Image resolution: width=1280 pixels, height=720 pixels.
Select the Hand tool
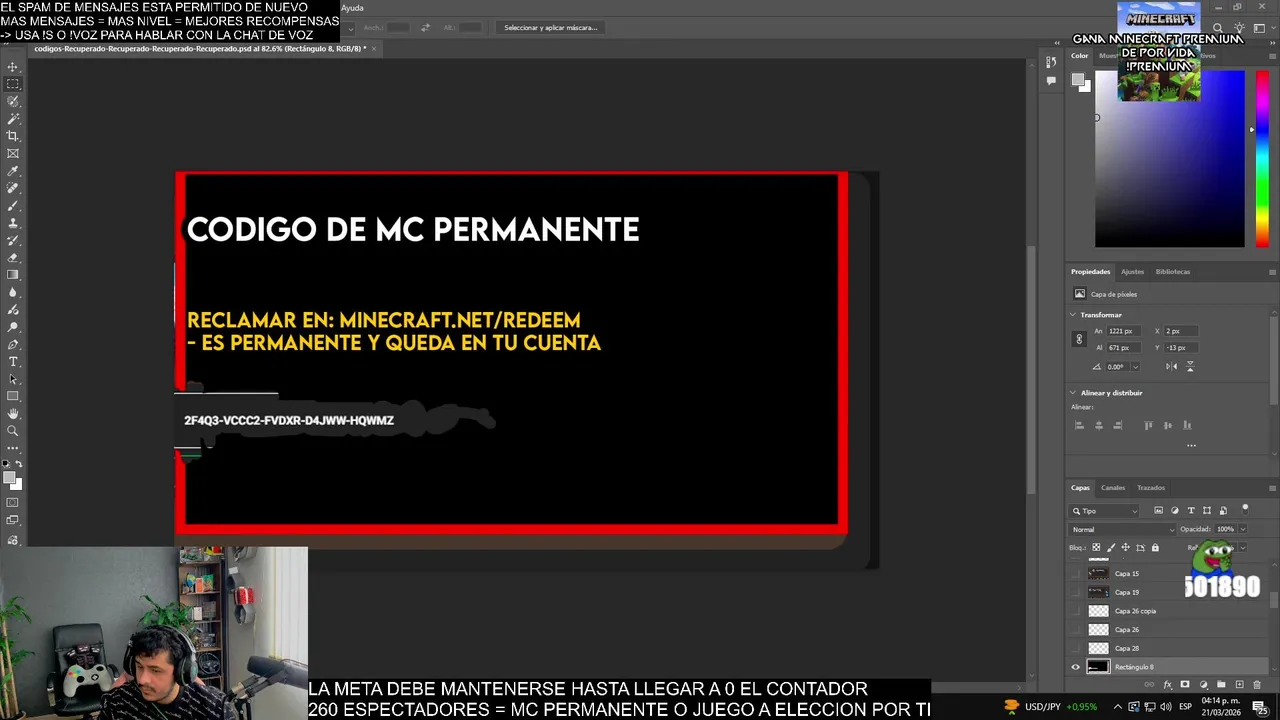(13, 413)
